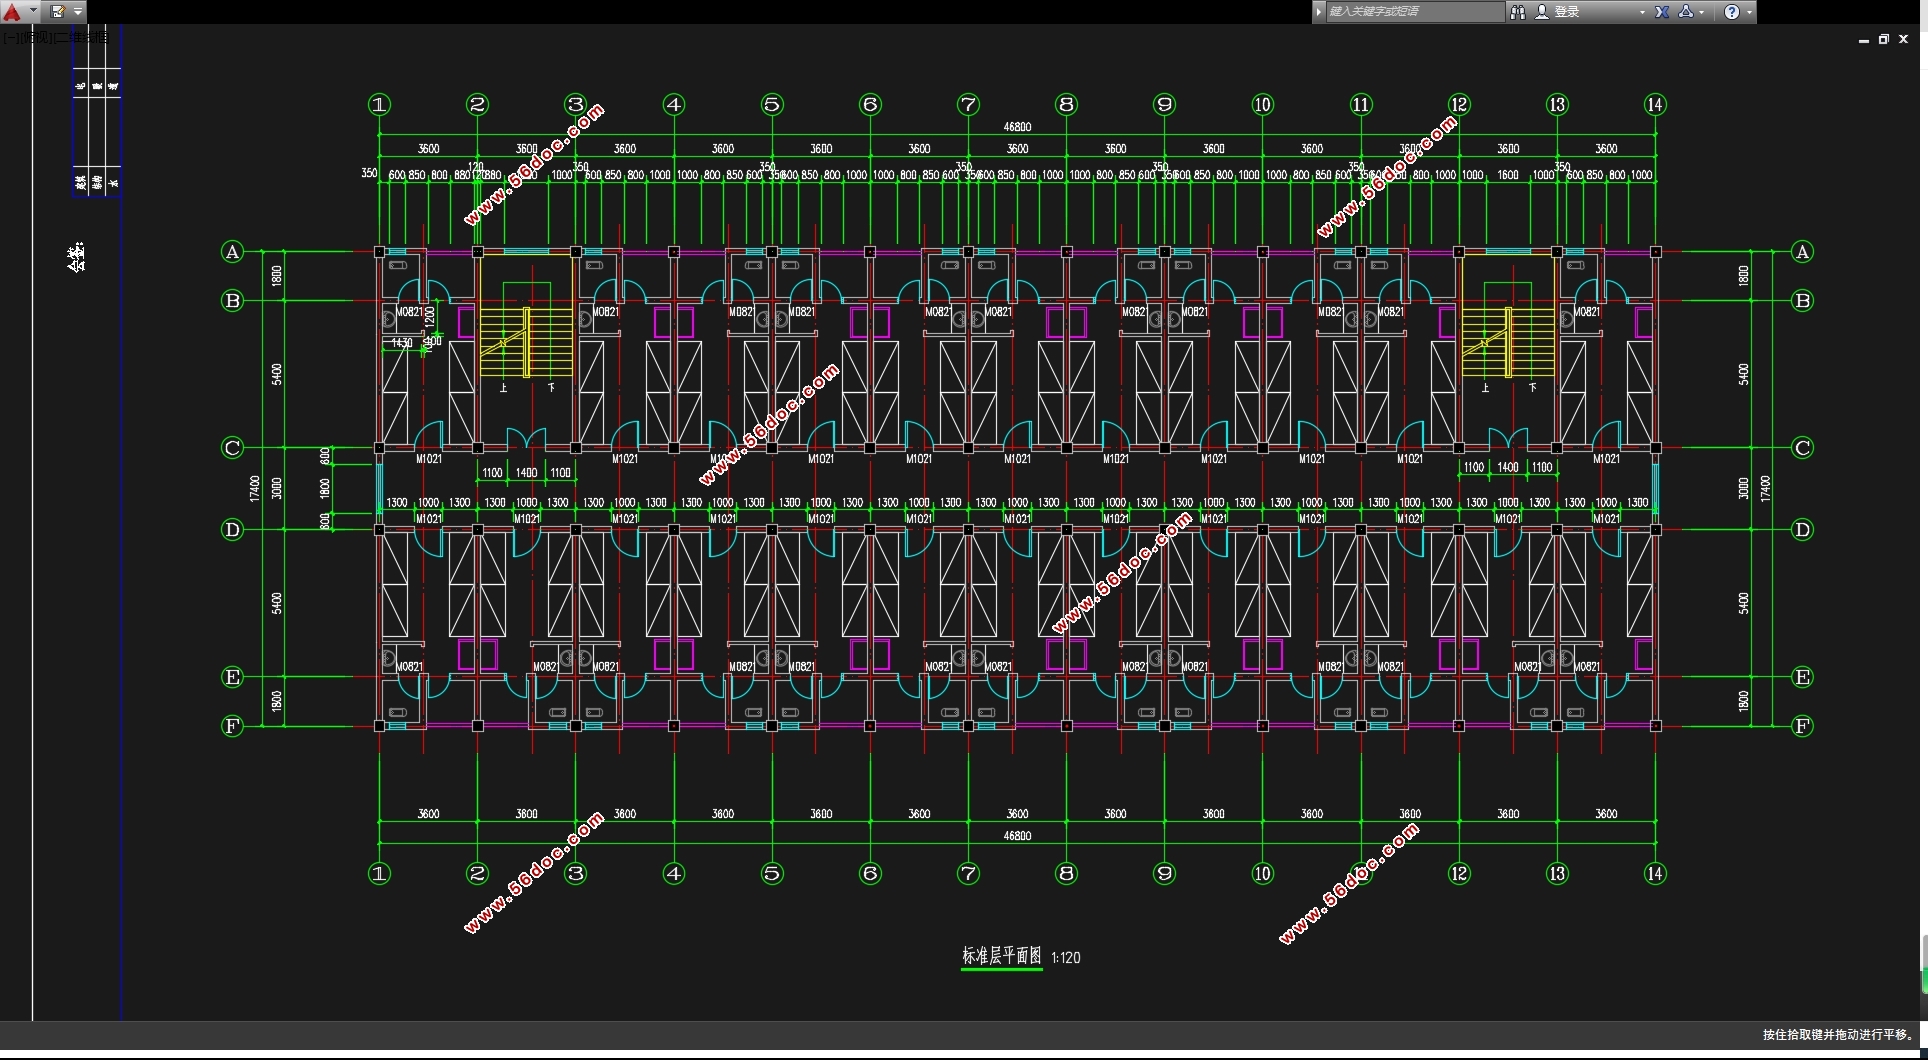Click the user sign-in person icon

tap(1542, 12)
